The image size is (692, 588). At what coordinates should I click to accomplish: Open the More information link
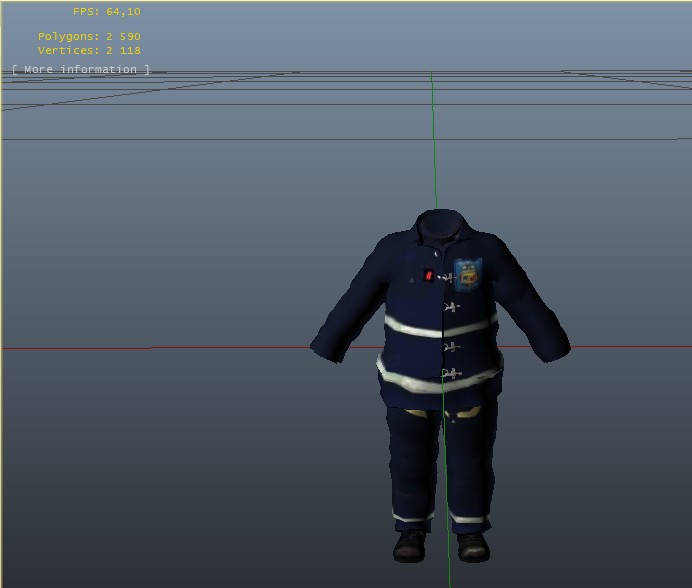click(x=81, y=69)
